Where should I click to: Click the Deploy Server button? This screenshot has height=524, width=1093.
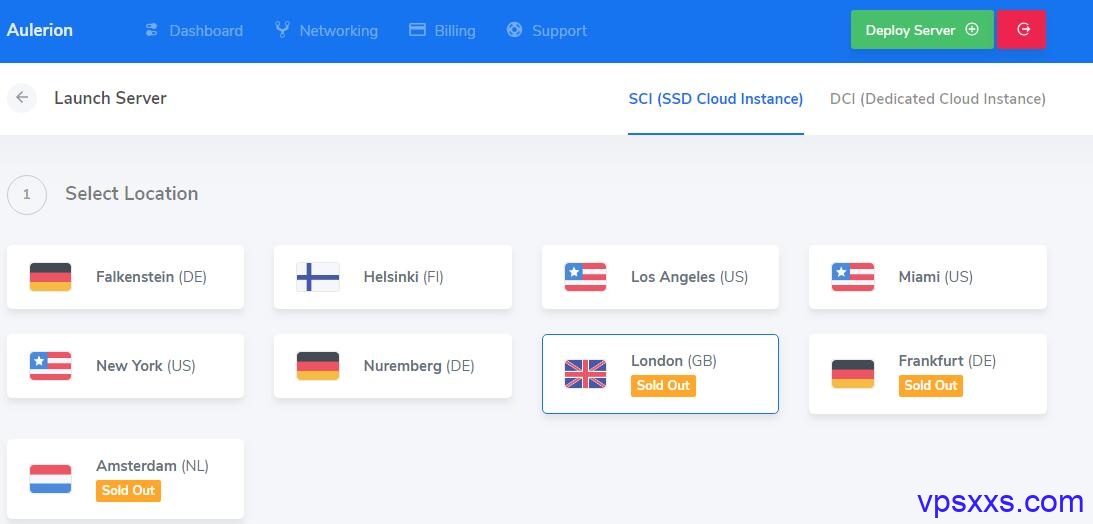(922, 29)
